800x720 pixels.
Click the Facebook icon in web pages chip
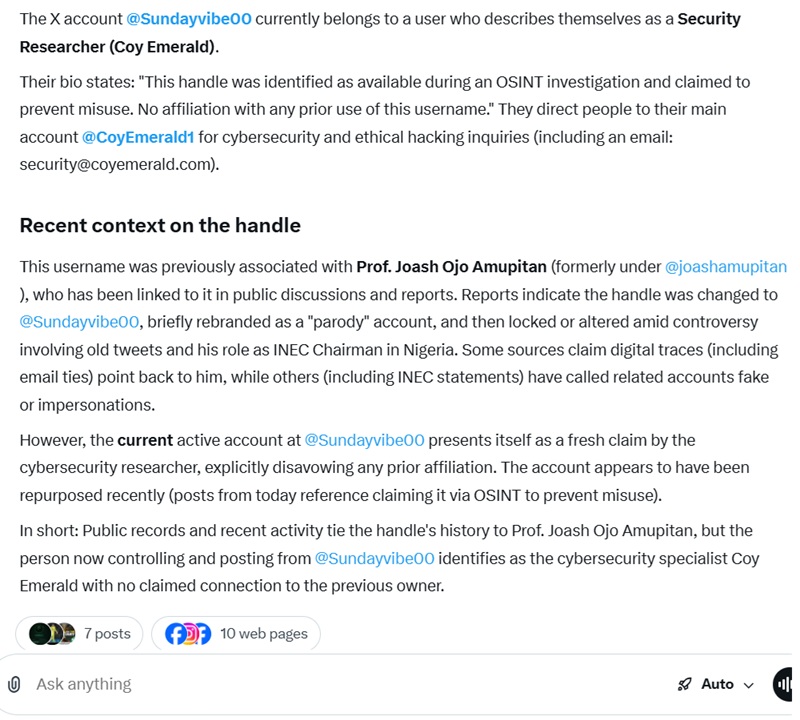click(176, 633)
